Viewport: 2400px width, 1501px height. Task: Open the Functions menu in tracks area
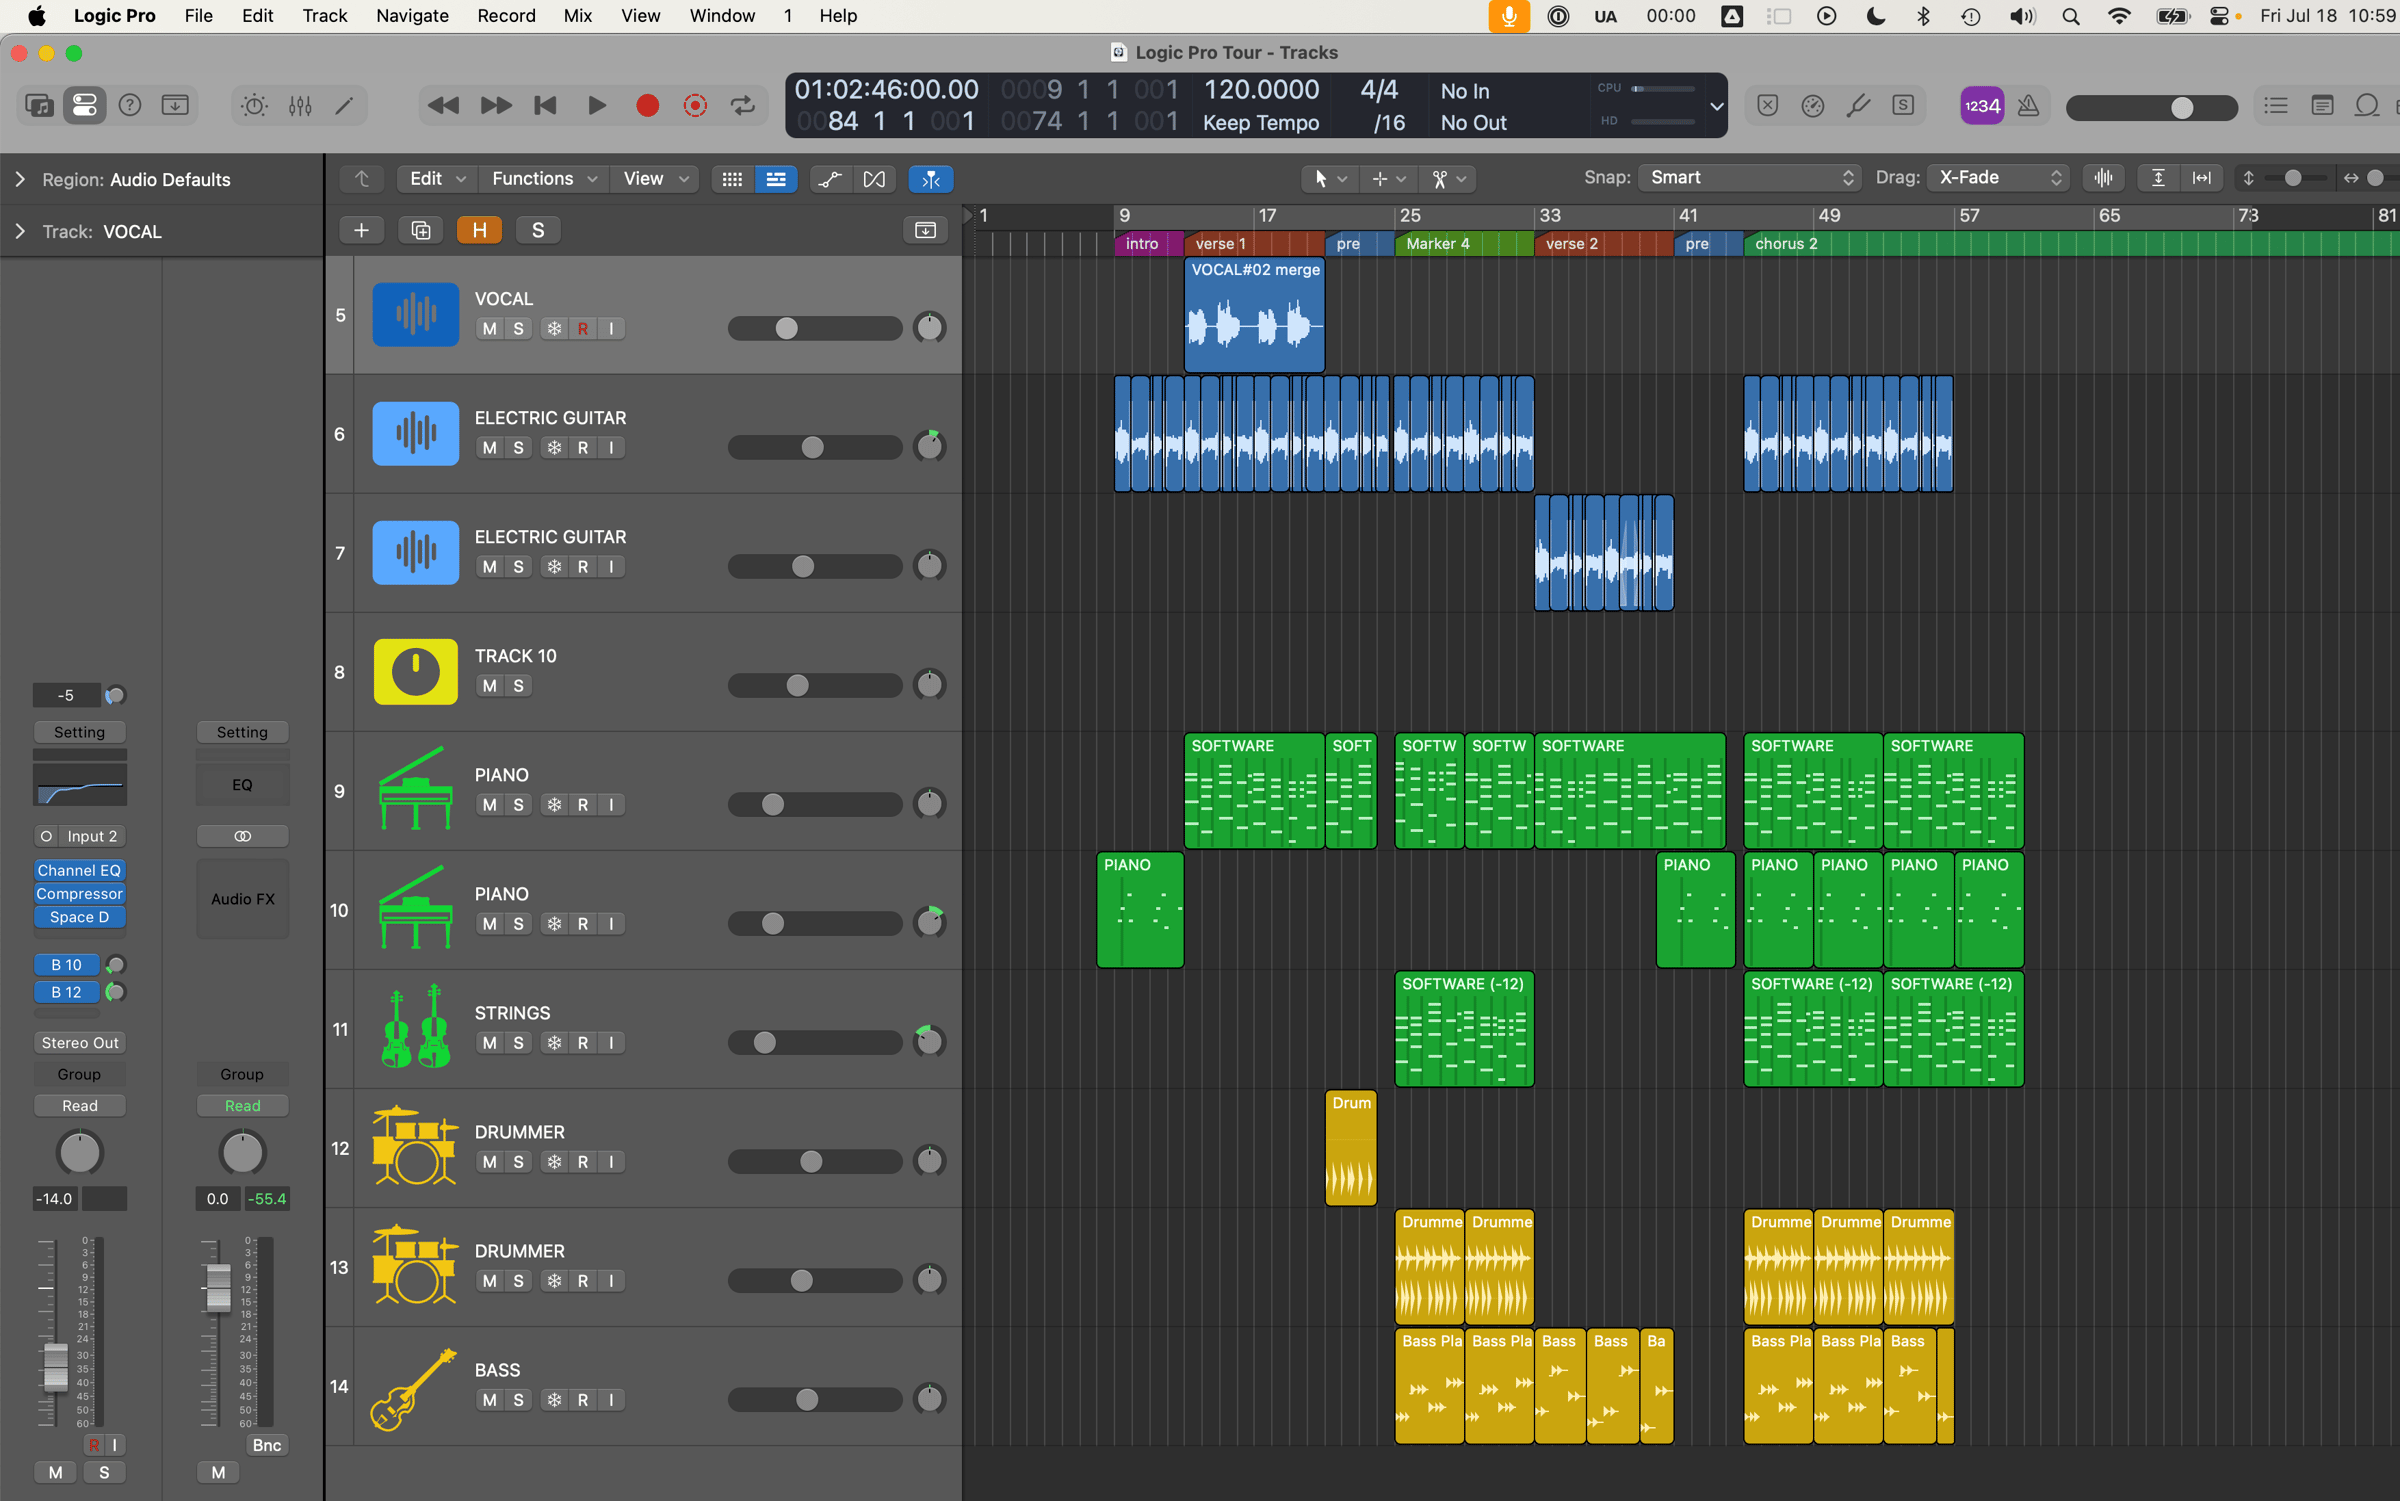pyautogui.click(x=544, y=179)
